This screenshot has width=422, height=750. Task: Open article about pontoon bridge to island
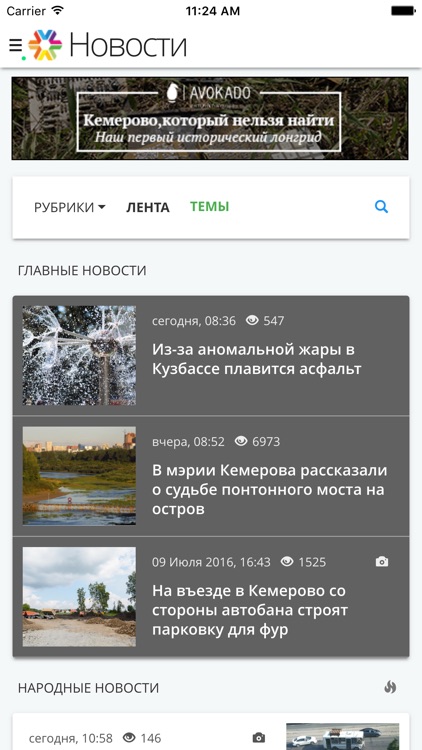211,476
